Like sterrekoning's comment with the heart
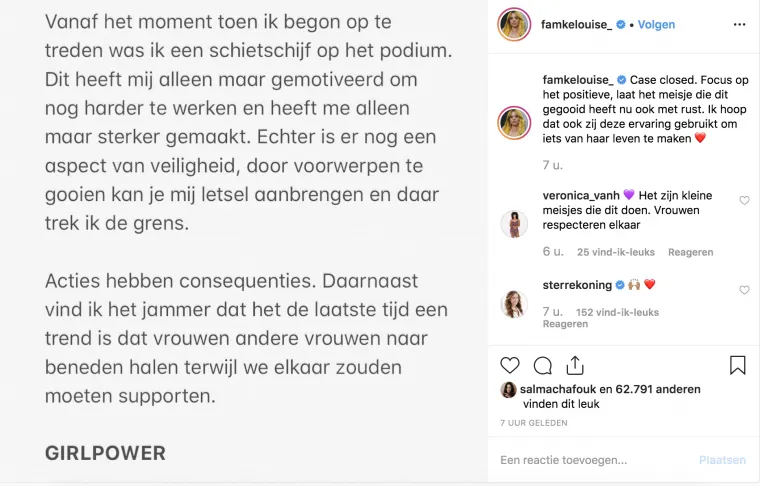Viewport: 760px width, 486px height. pyautogui.click(x=744, y=290)
